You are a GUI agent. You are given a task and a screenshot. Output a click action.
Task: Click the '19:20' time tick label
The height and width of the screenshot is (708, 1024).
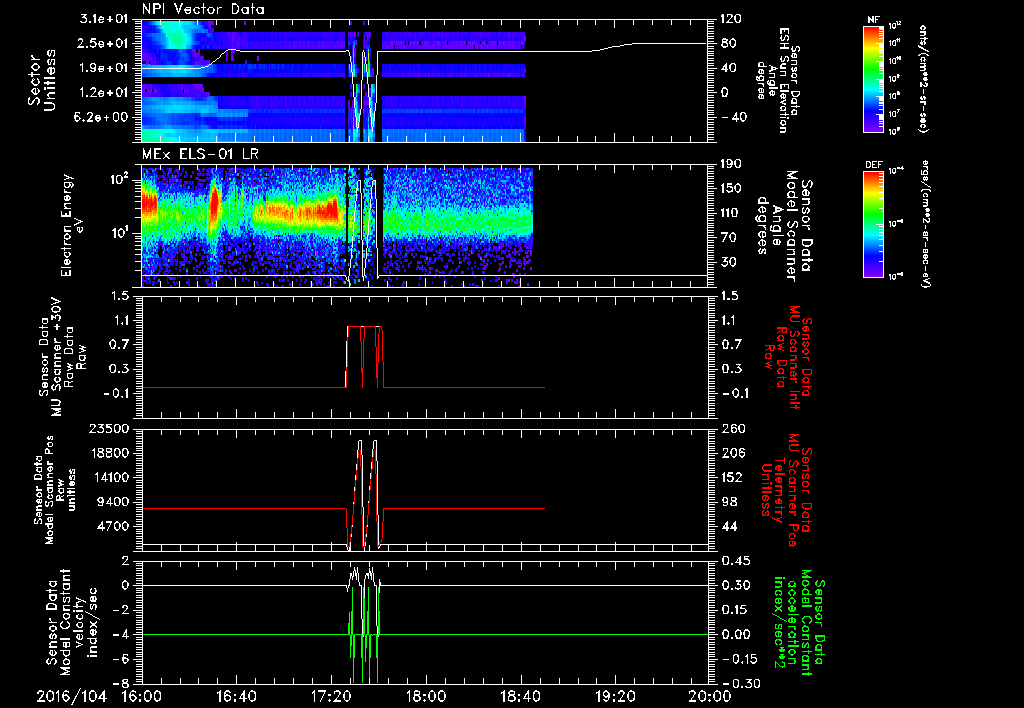coord(615,697)
